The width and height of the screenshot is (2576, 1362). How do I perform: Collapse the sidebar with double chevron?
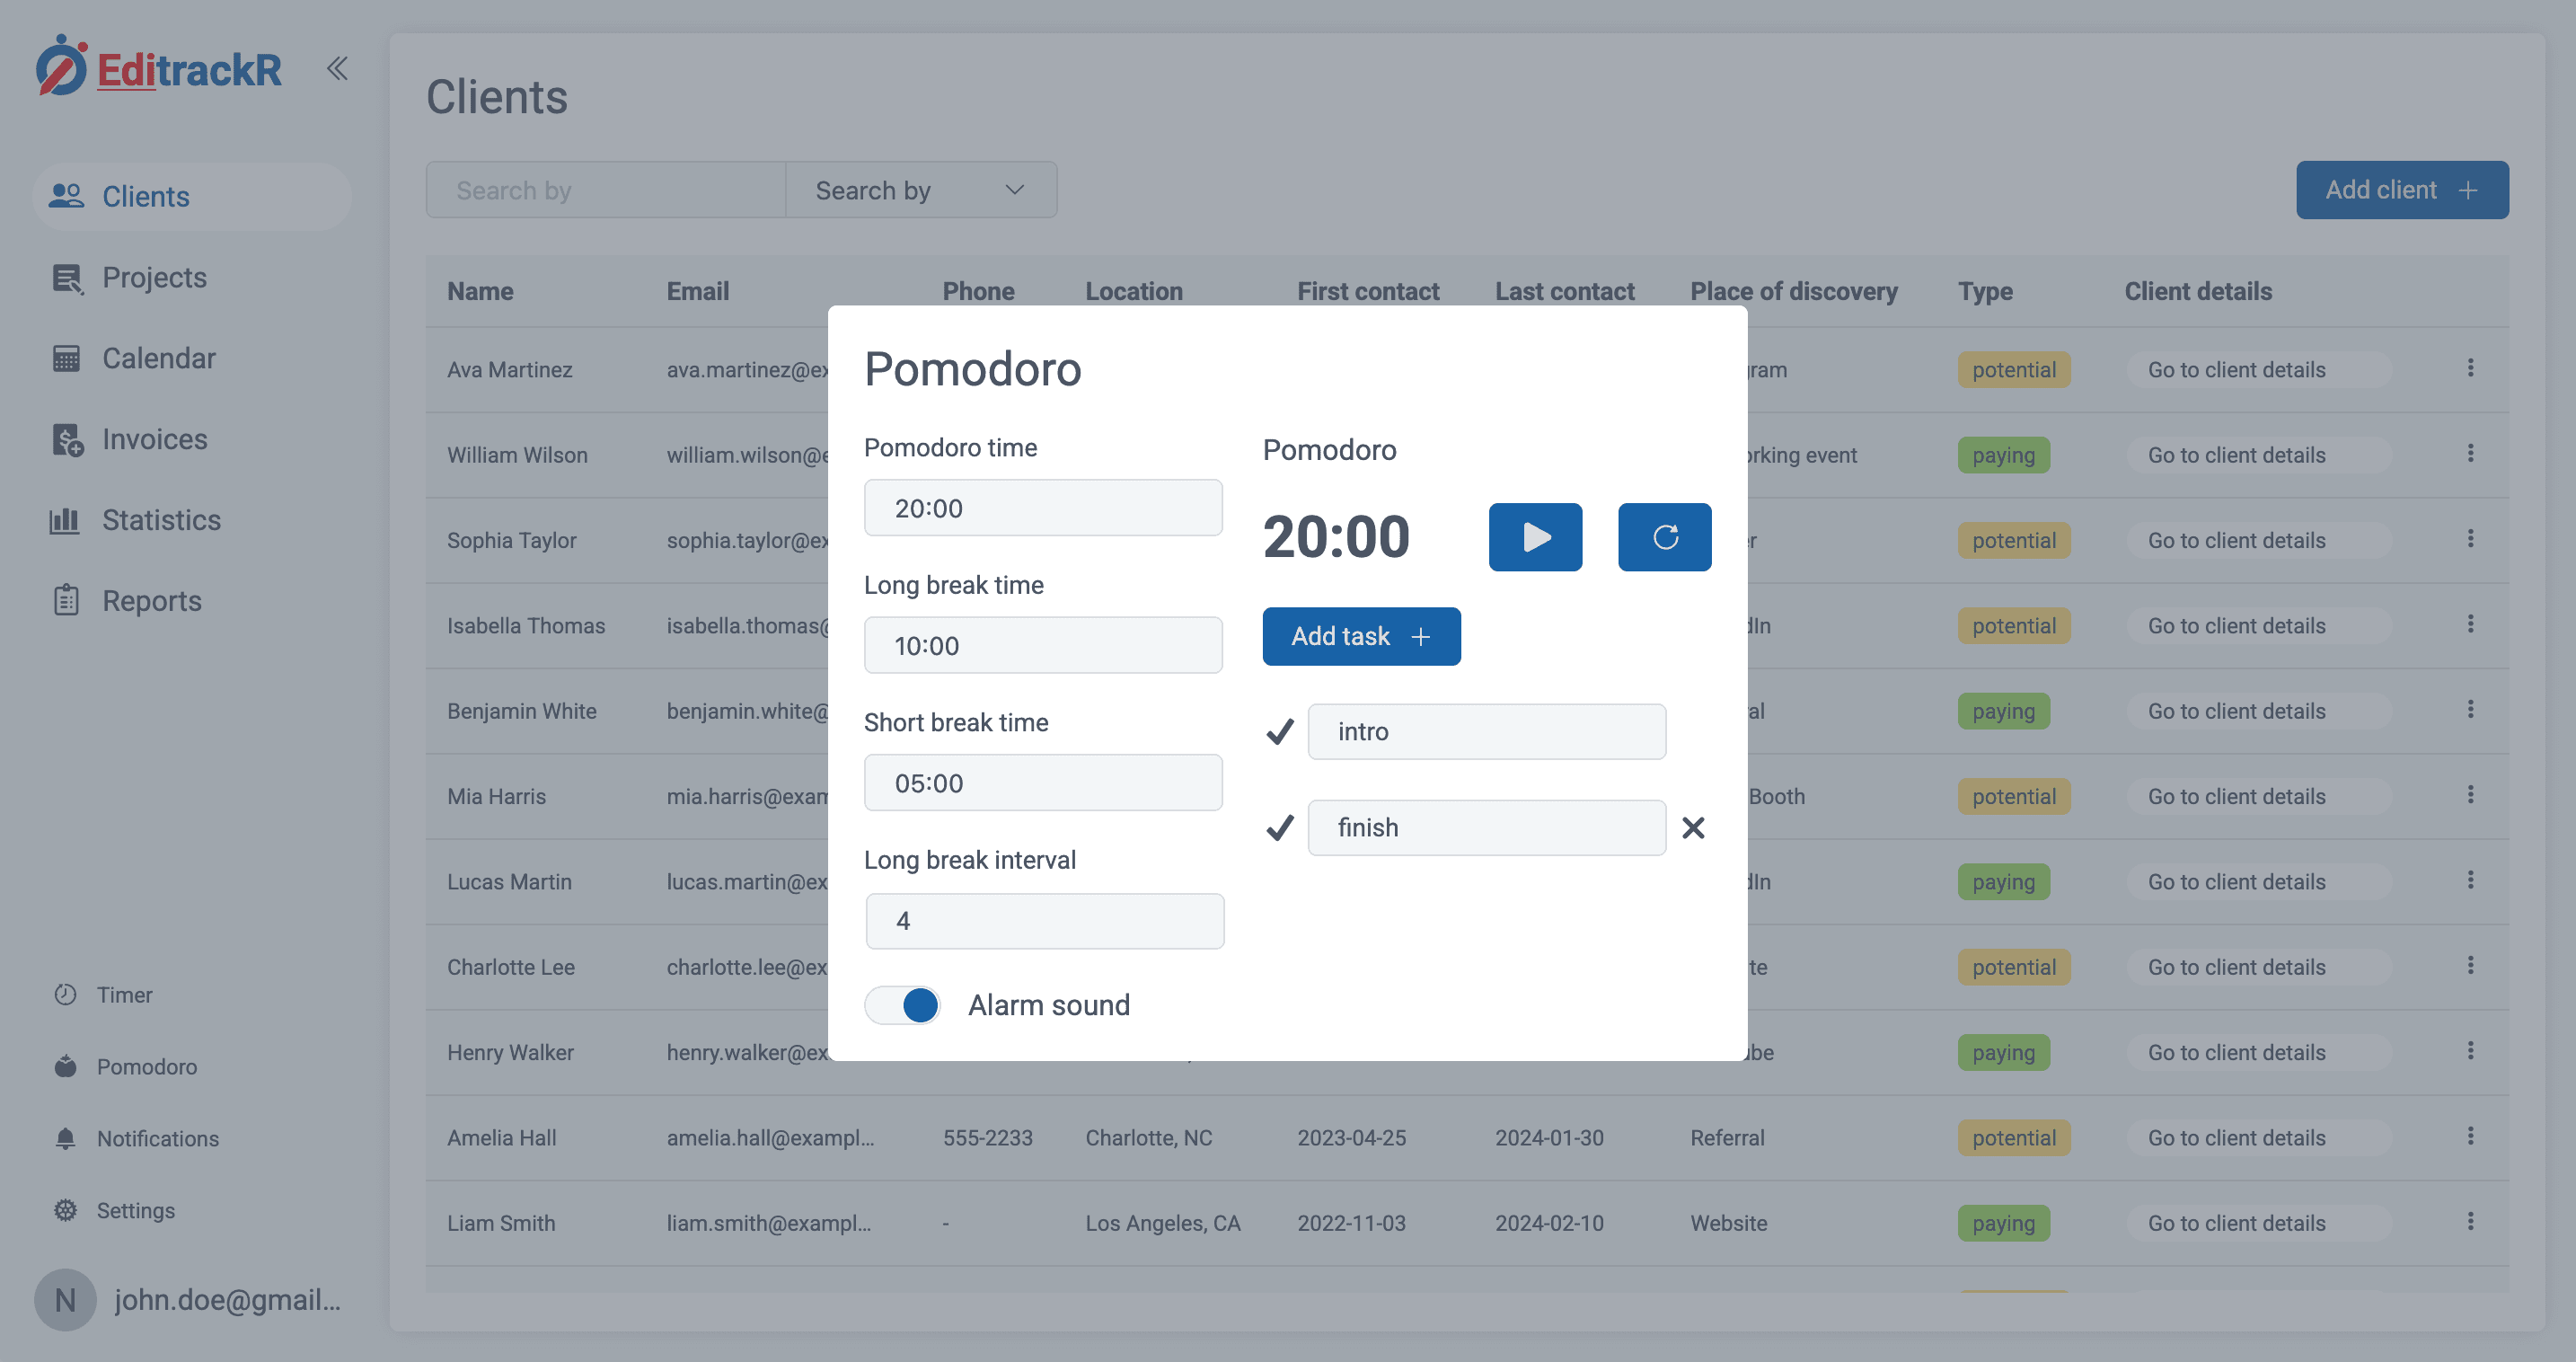pyautogui.click(x=337, y=69)
